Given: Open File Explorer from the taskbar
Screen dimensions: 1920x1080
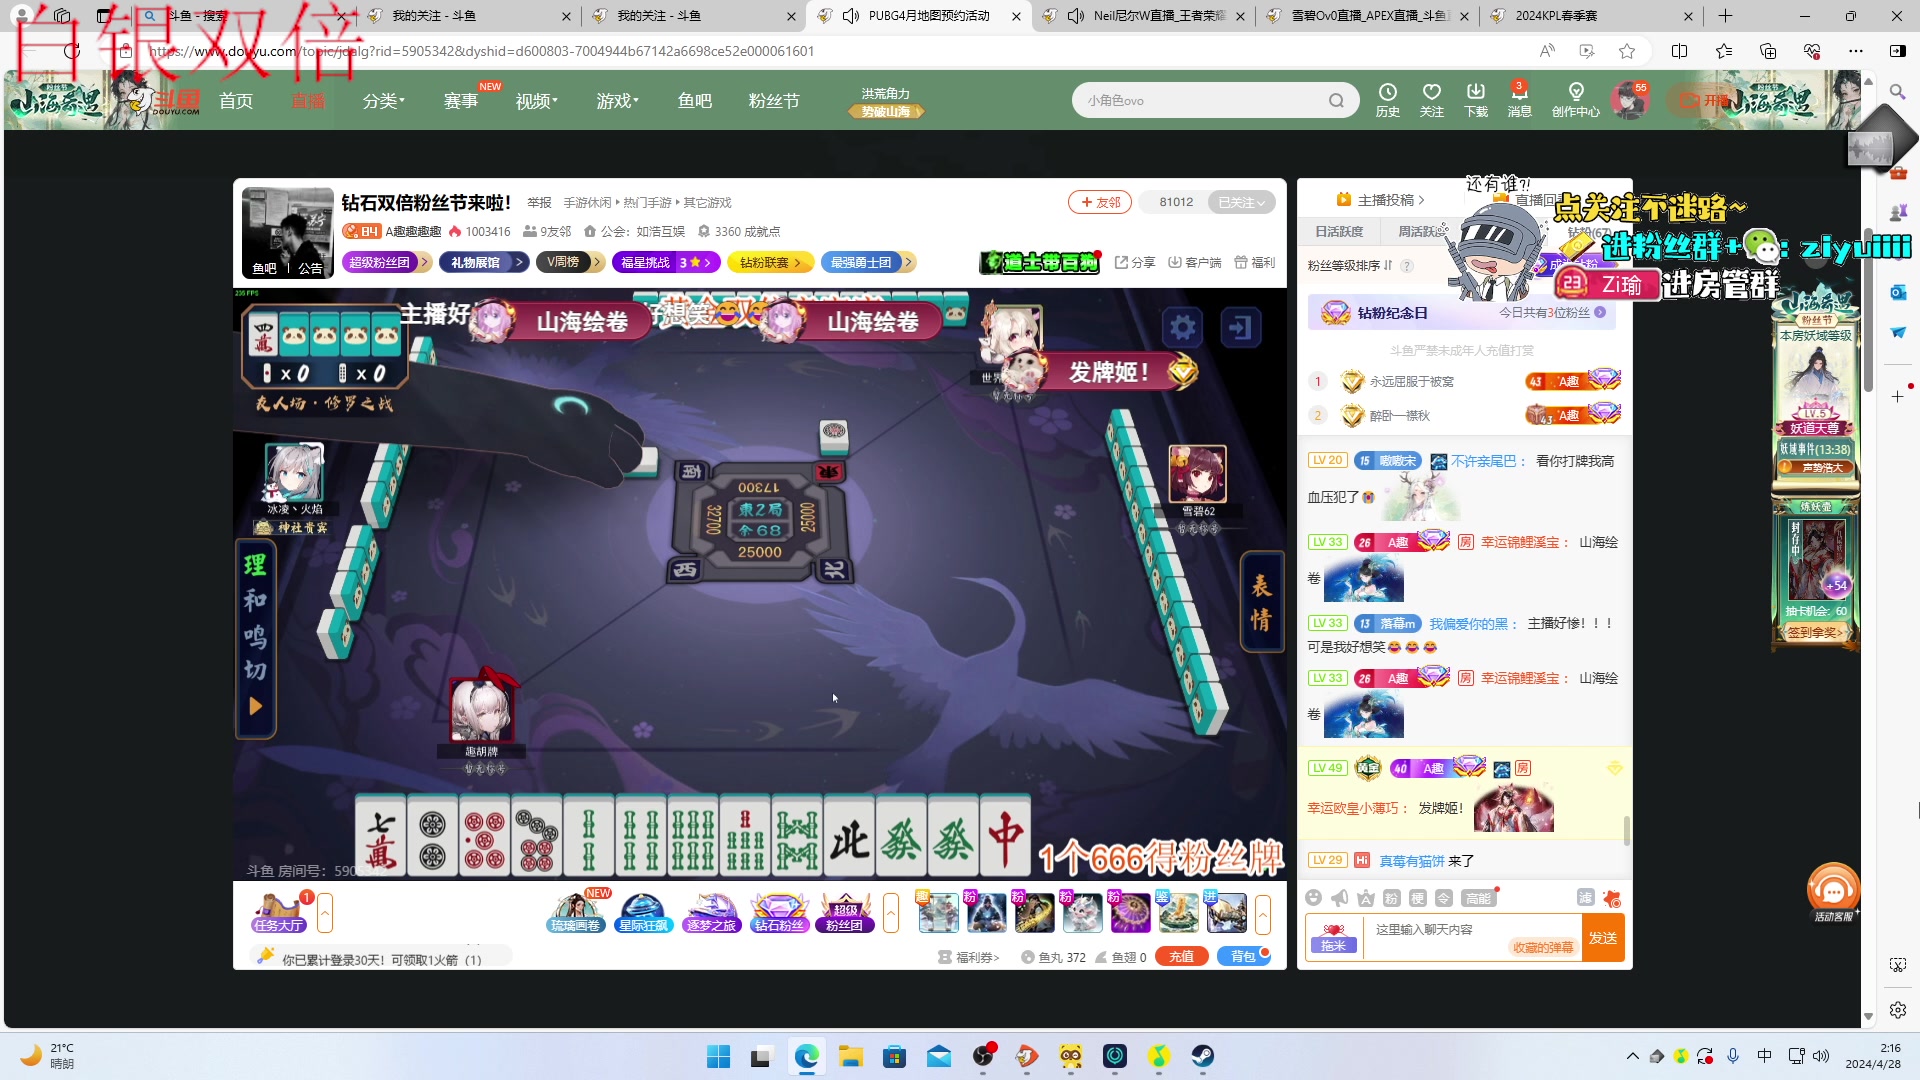Looking at the screenshot, I should click(851, 1056).
